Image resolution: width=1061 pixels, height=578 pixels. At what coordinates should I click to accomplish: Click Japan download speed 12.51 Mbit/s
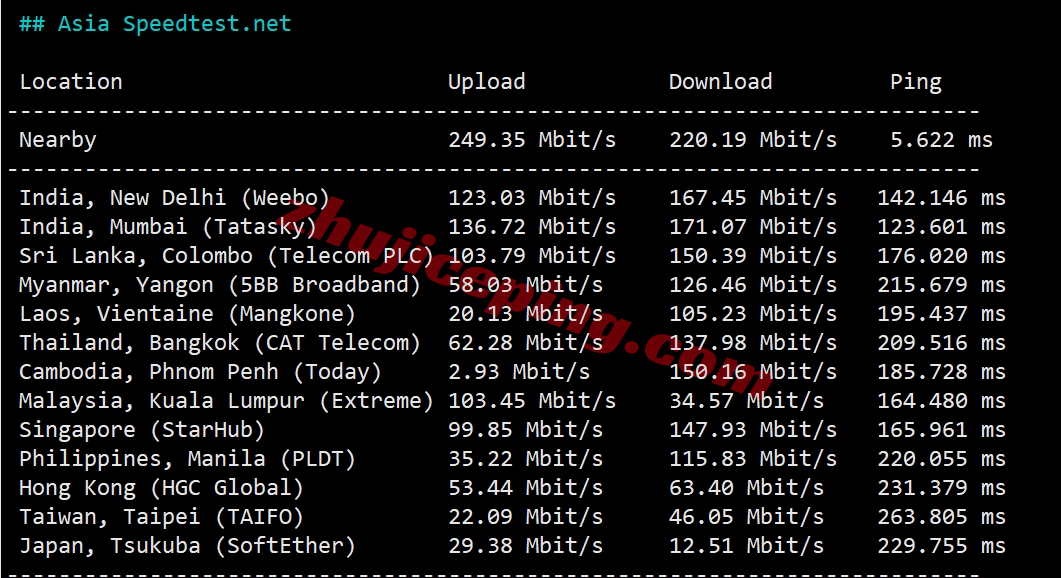coord(746,546)
